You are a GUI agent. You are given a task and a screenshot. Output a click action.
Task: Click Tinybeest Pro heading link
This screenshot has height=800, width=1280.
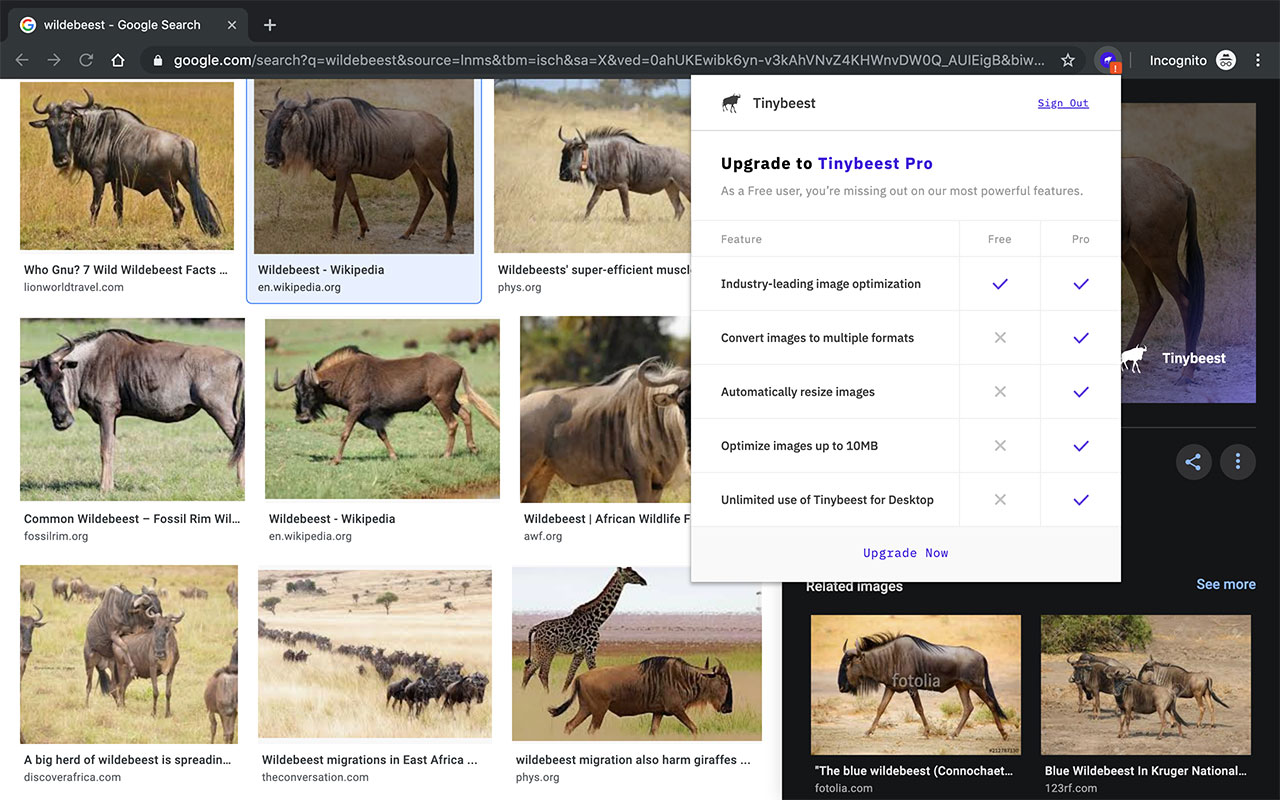[x=875, y=163]
